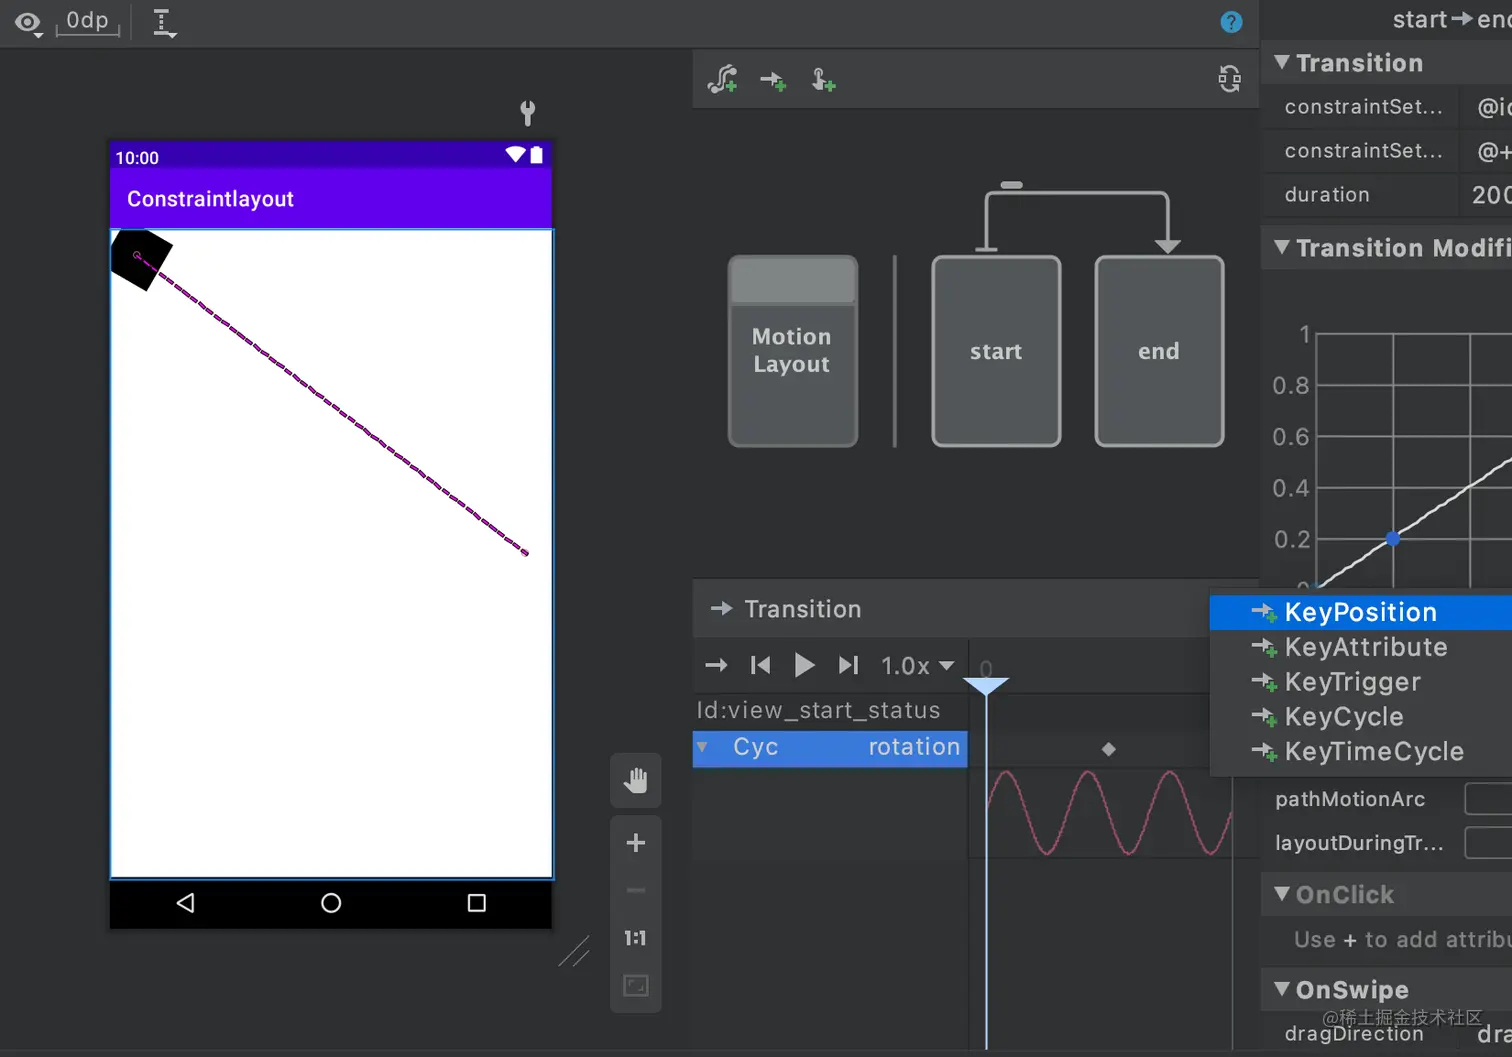Select the start constraint set

point(996,351)
